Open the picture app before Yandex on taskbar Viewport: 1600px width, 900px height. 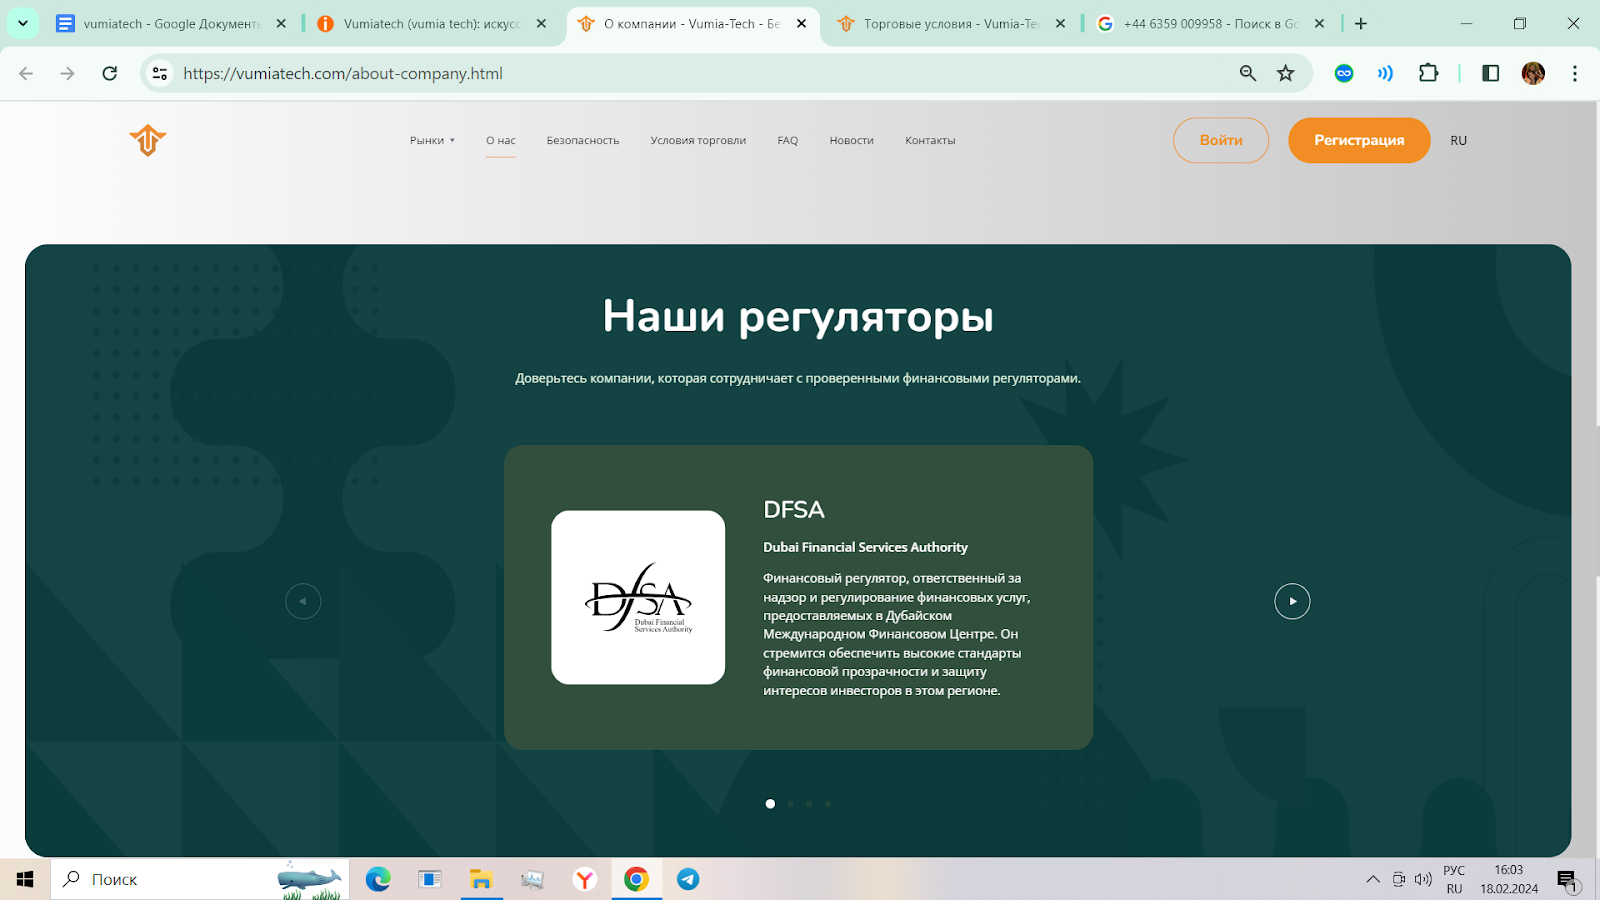tap(532, 879)
